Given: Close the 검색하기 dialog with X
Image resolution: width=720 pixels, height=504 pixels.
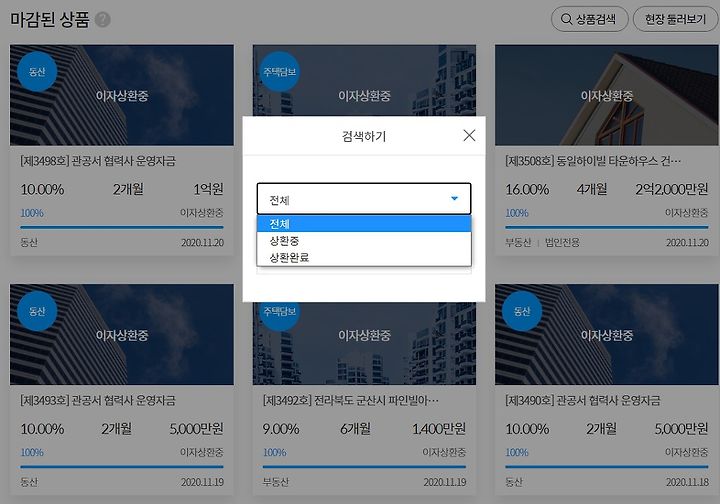Looking at the screenshot, I should tap(469, 135).
